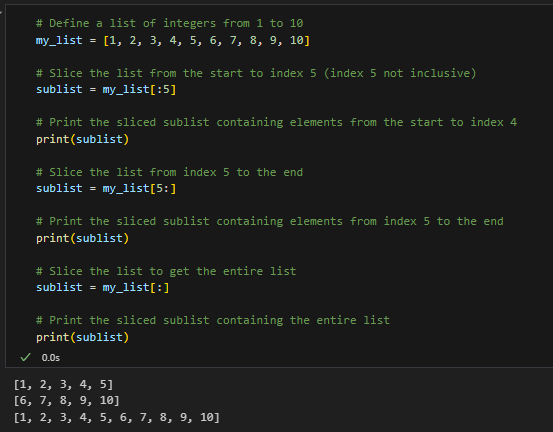
Task: Click comment 'Slice the list to get the entire list'
Action: tap(166, 271)
